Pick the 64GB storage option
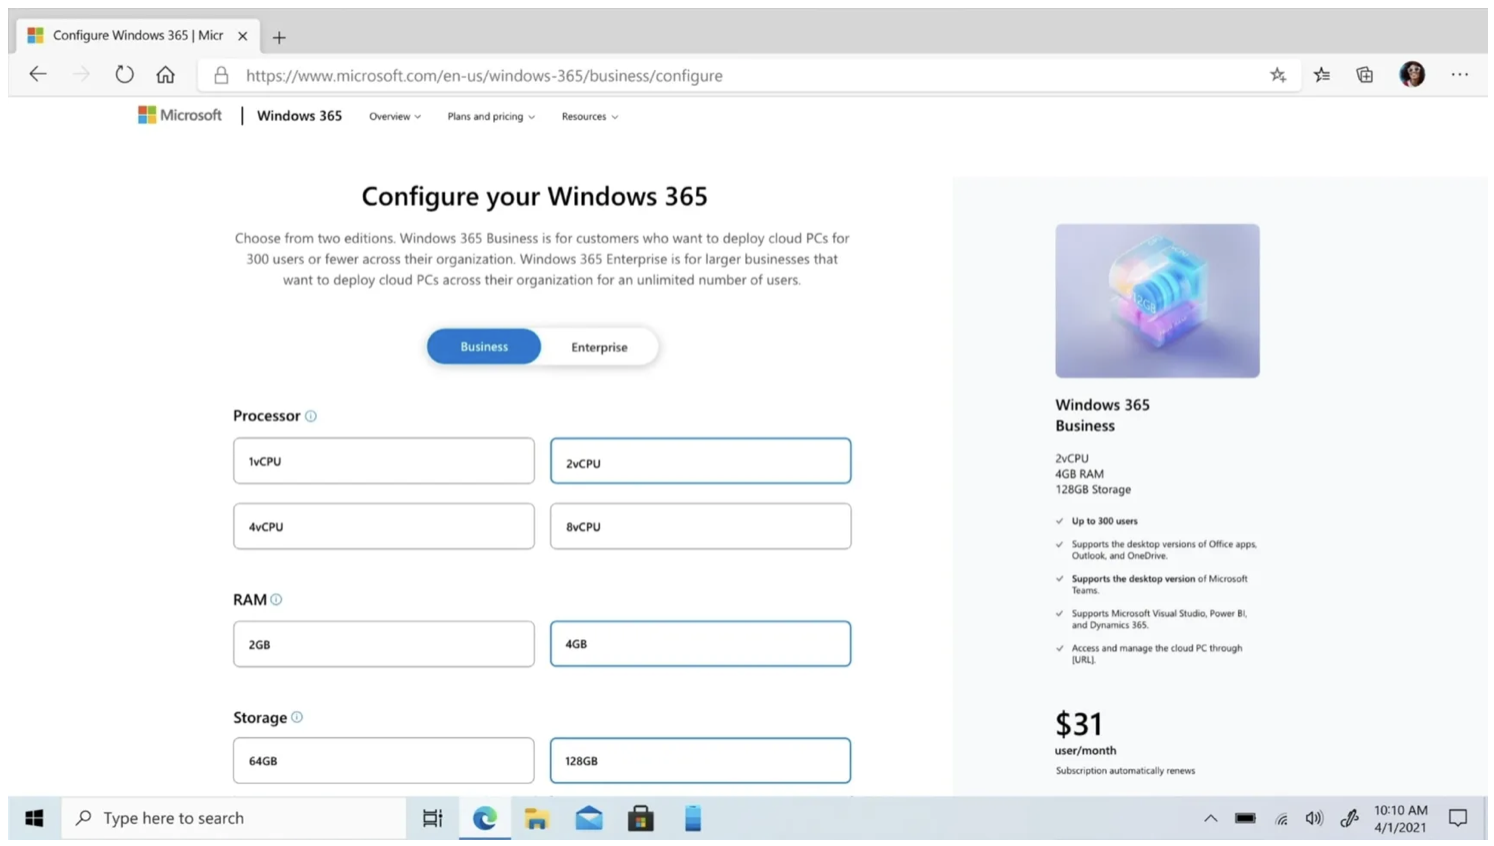The width and height of the screenshot is (1494, 846). tap(384, 761)
